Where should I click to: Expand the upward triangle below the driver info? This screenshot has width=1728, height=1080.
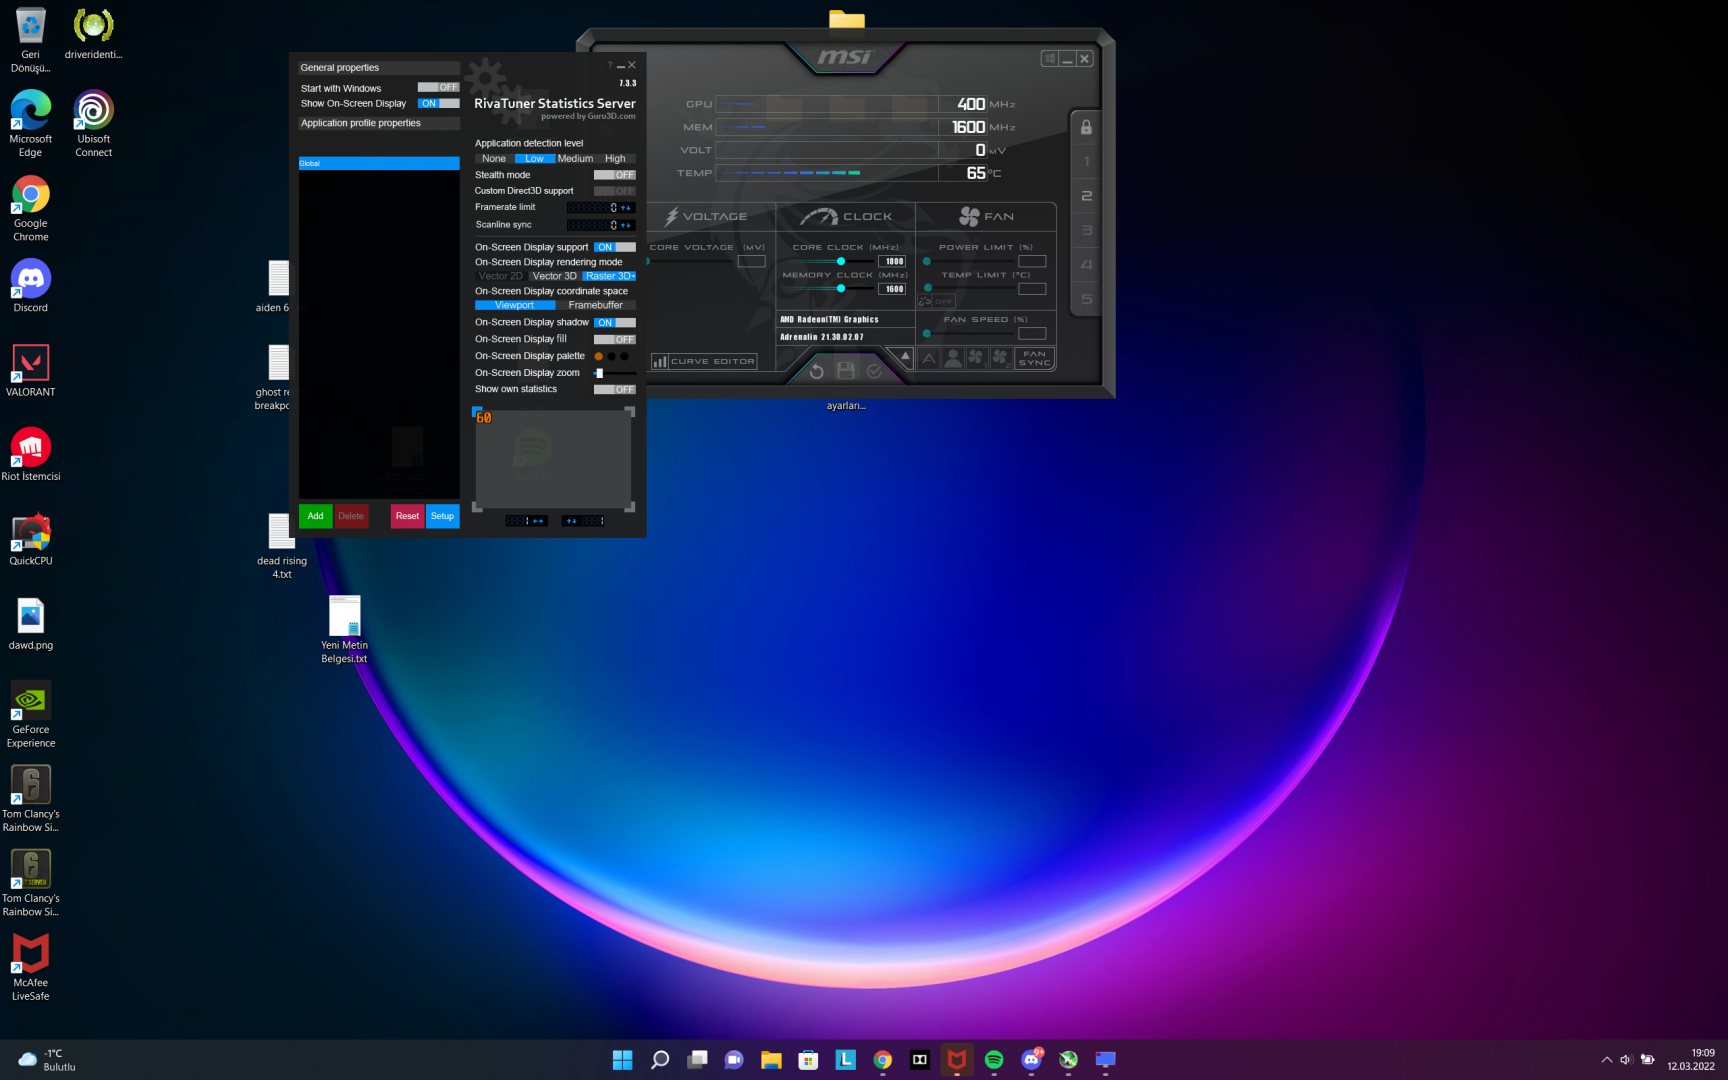click(x=905, y=356)
